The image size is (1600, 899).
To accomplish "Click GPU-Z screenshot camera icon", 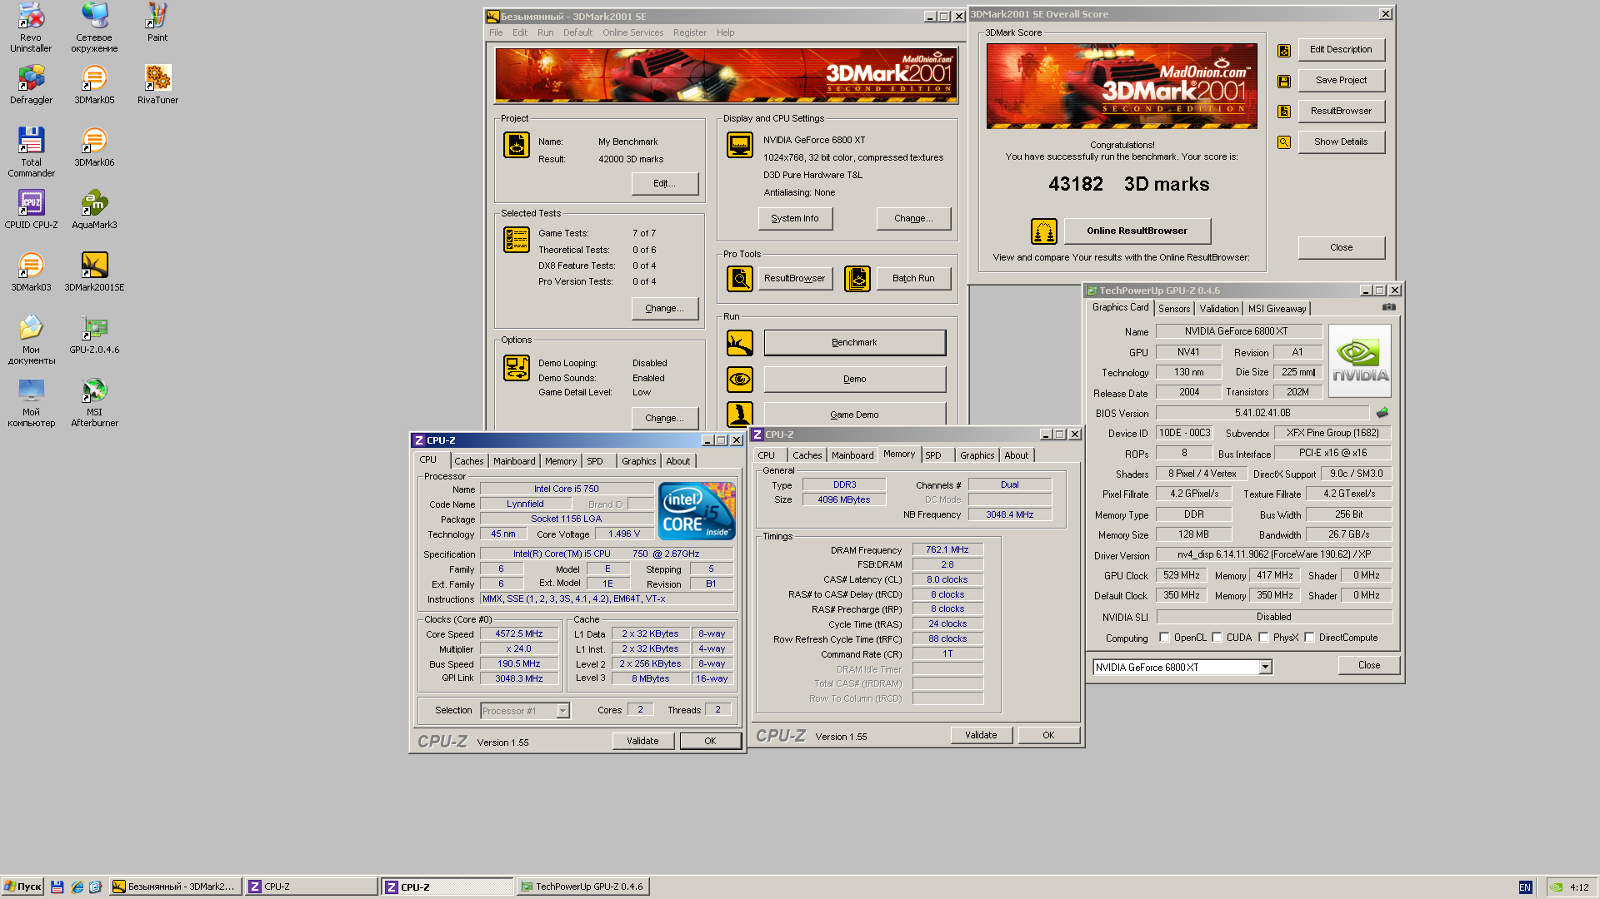I will 1389,307.
